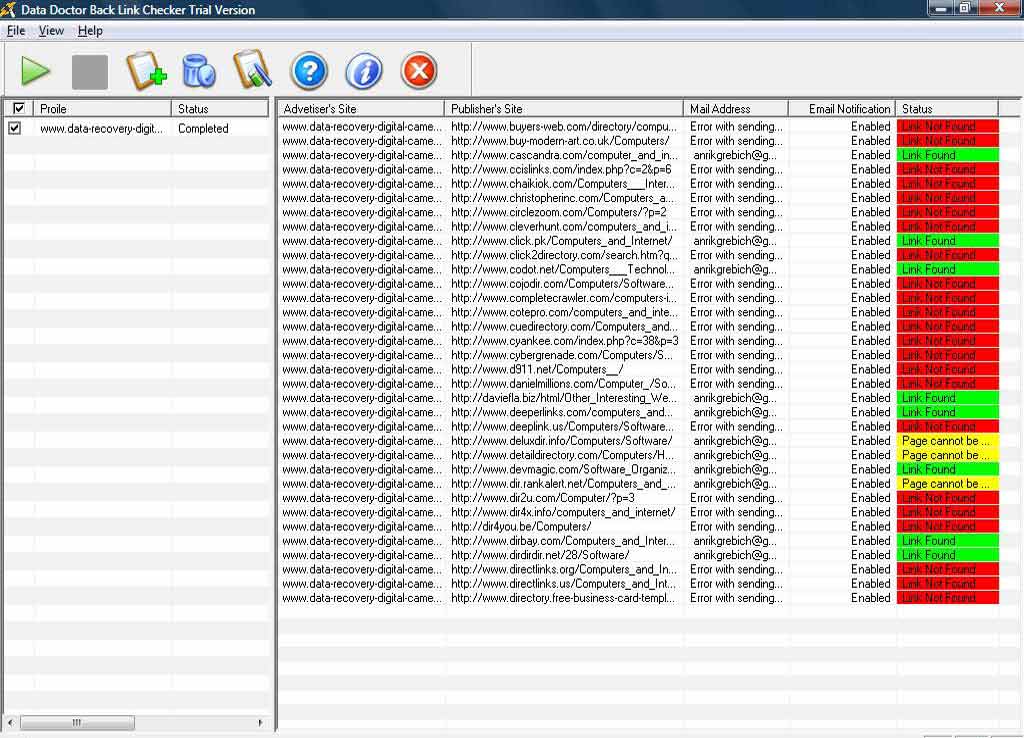Select the www.data-recovery-digit... profile row
The image size is (1024, 738).
[x=136, y=128]
